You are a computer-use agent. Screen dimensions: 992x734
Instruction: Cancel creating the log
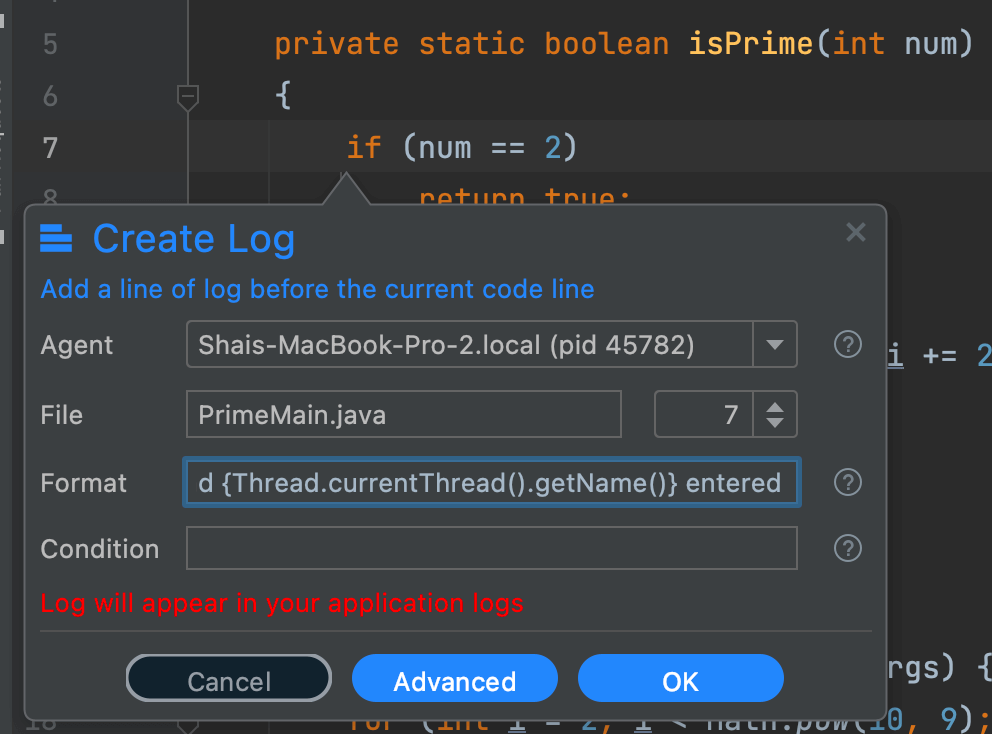[x=228, y=678]
